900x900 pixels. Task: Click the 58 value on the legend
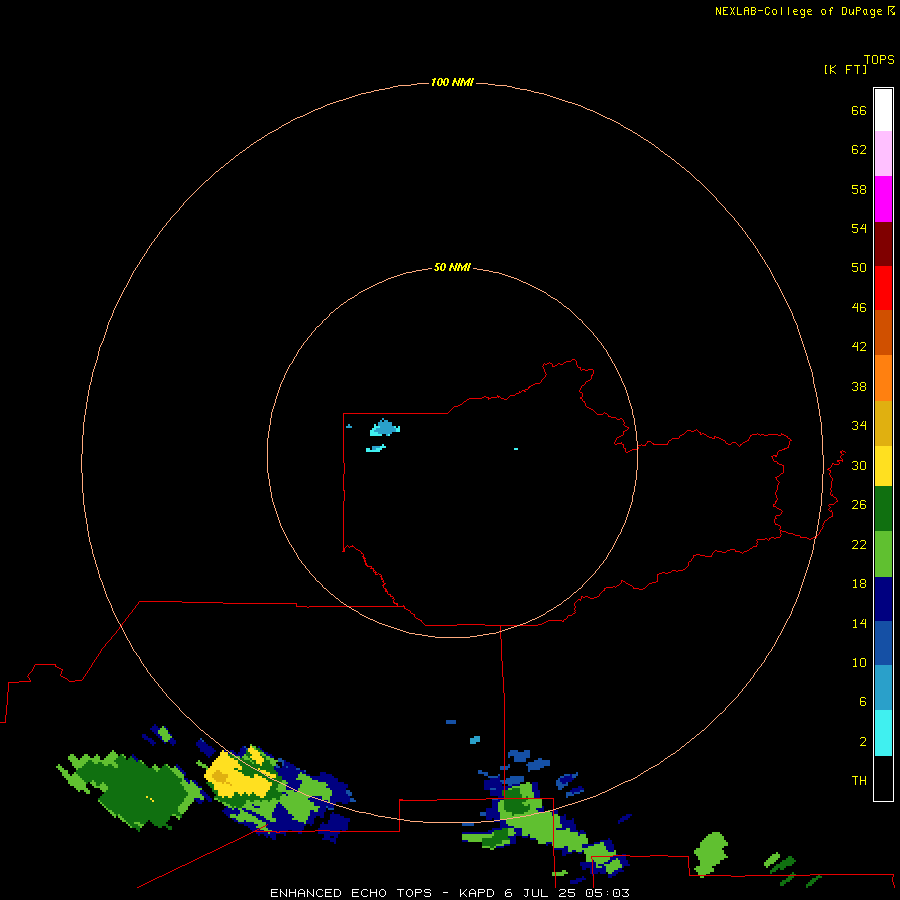pyautogui.click(x=859, y=189)
